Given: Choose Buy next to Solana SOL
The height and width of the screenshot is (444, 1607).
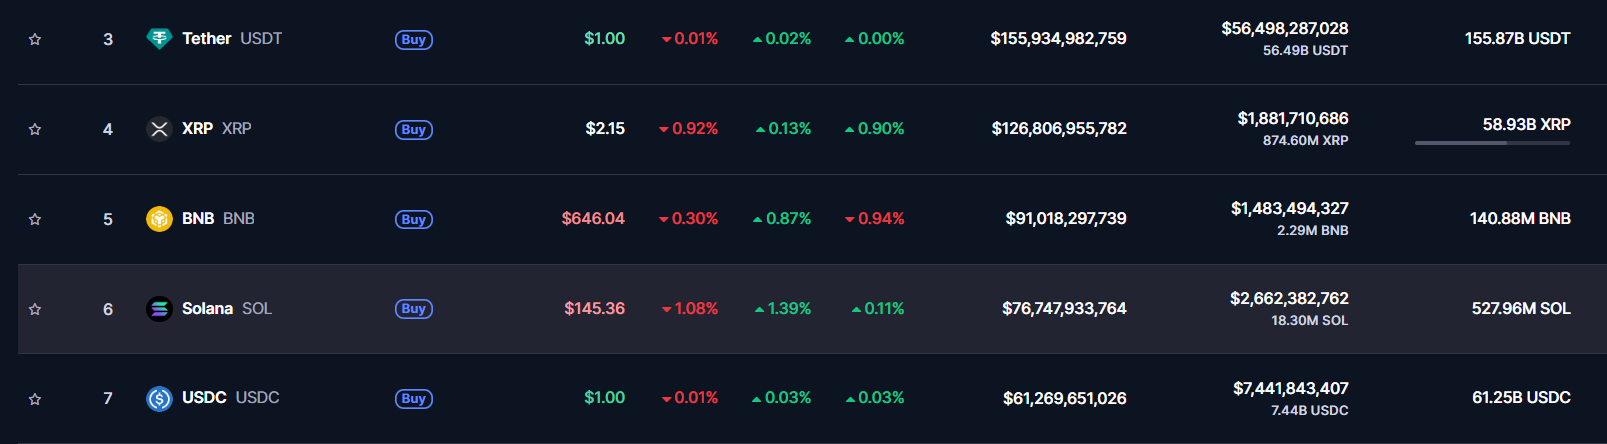Looking at the screenshot, I should click(x=414, y=309).
